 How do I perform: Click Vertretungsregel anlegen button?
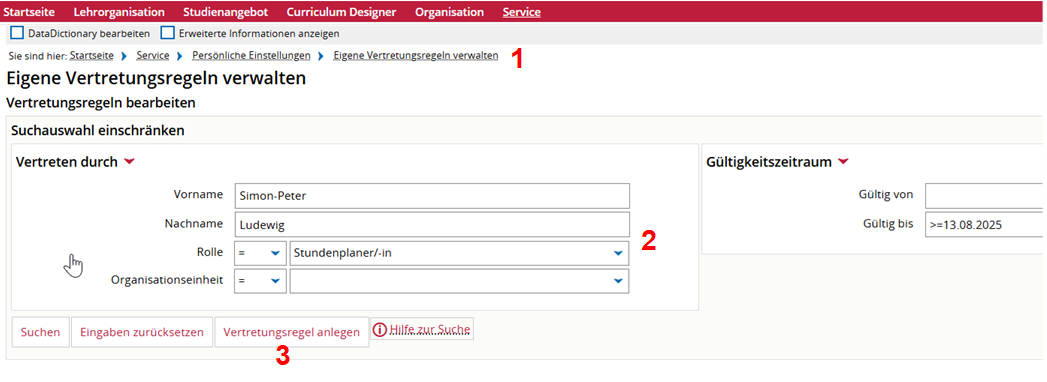(x=292, y=332)
